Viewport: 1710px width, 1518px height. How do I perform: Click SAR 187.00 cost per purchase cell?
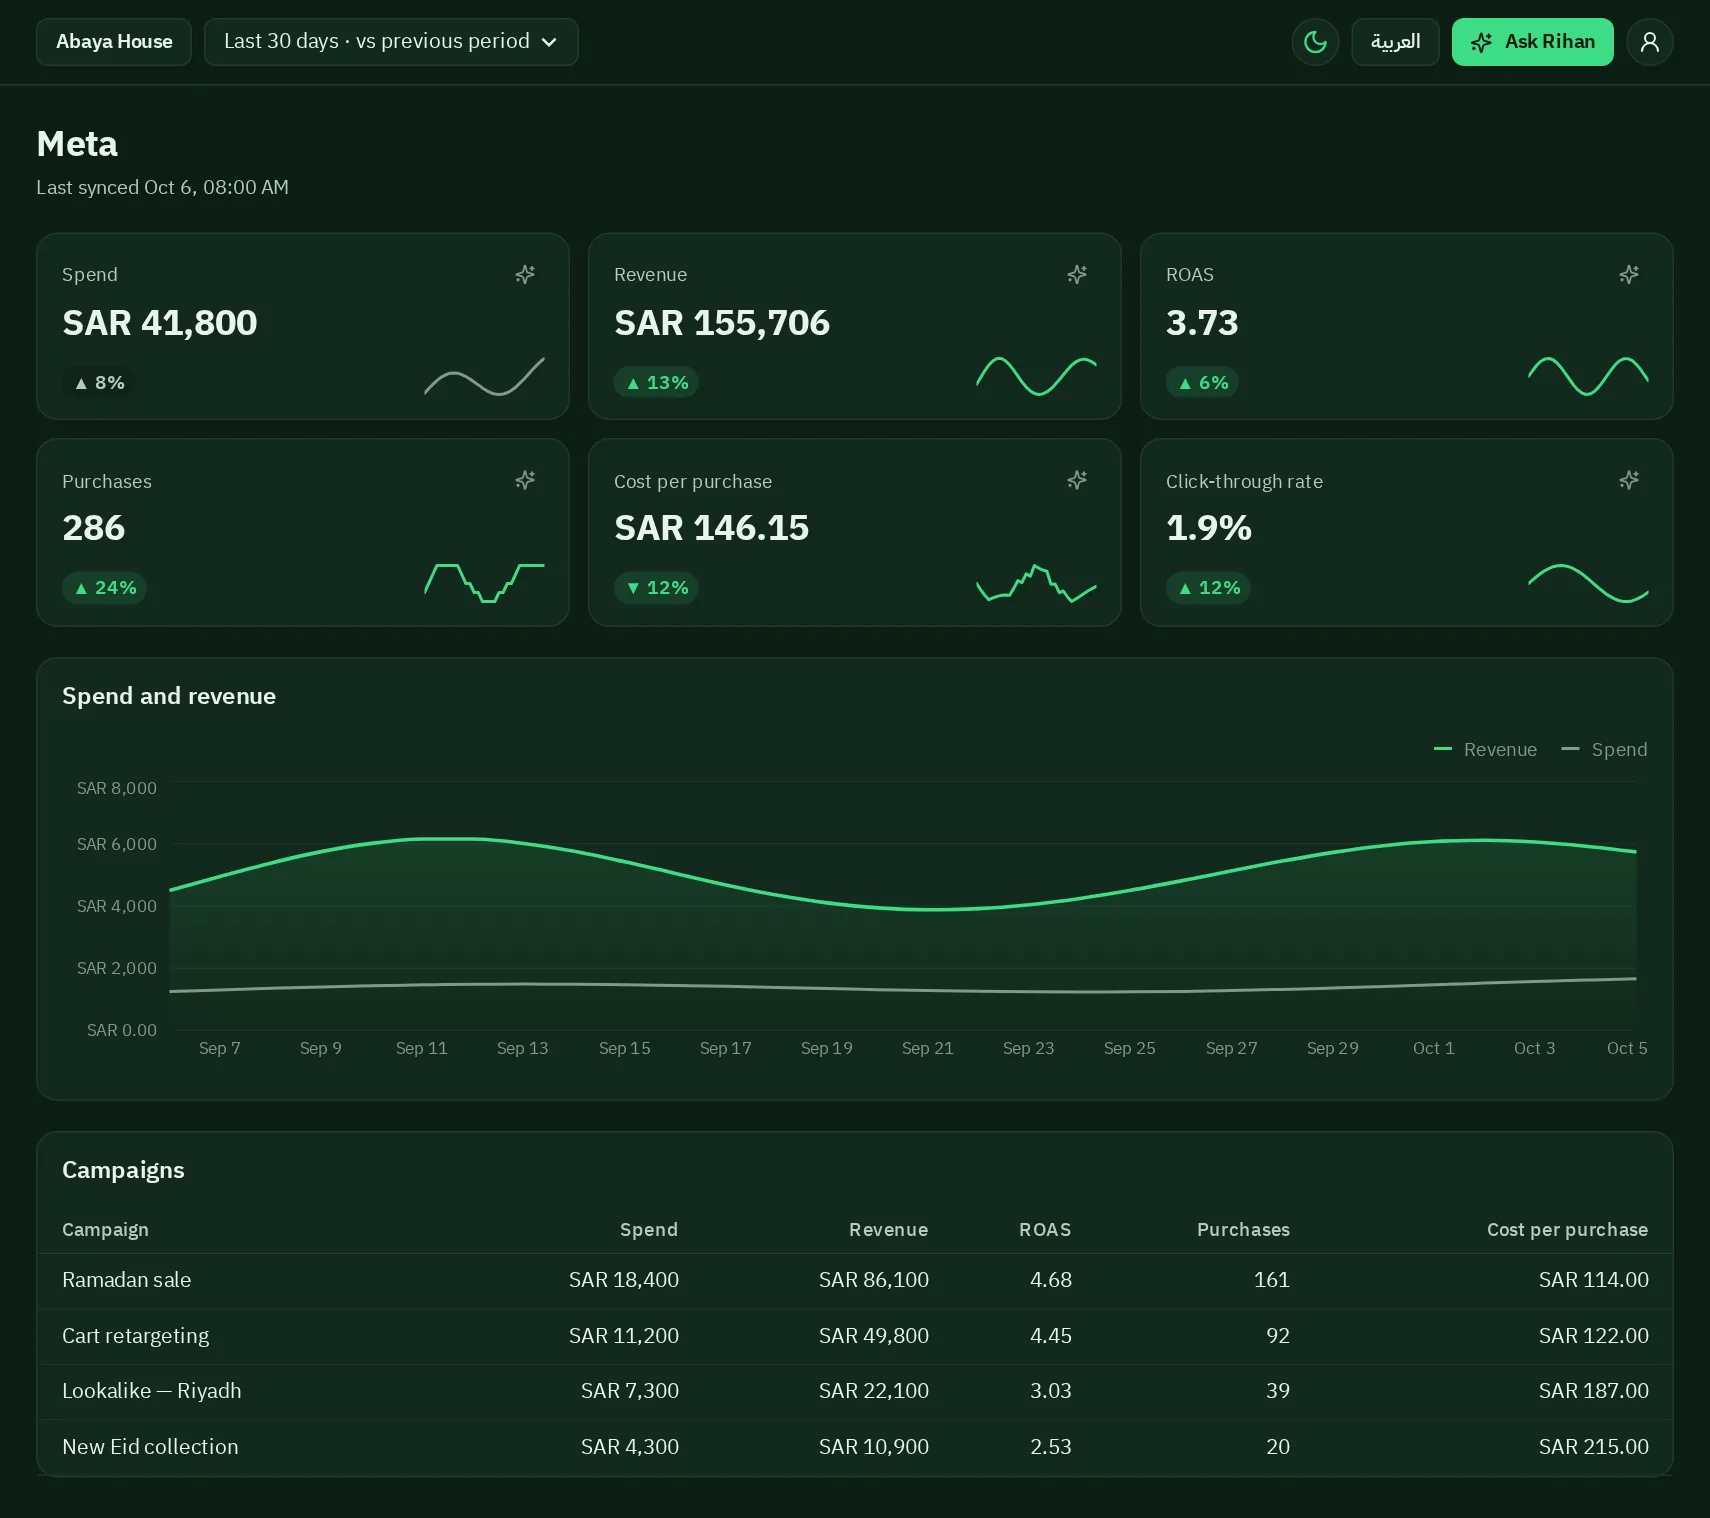click(x=1594, y=1391)
